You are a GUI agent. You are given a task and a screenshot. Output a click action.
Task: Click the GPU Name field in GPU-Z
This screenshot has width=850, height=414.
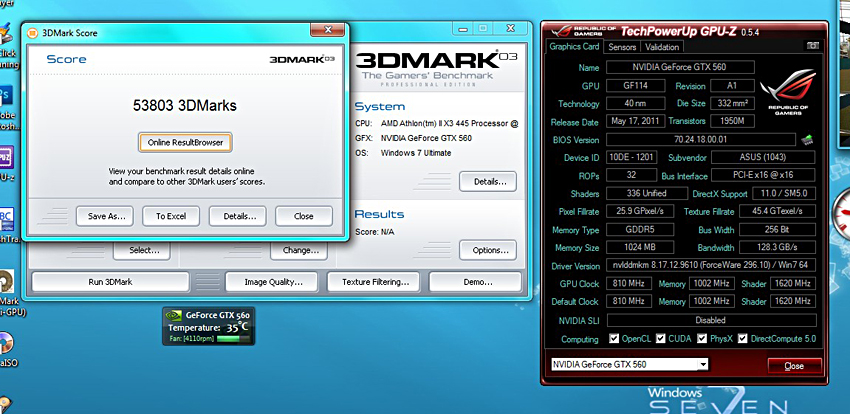(680, 67)
